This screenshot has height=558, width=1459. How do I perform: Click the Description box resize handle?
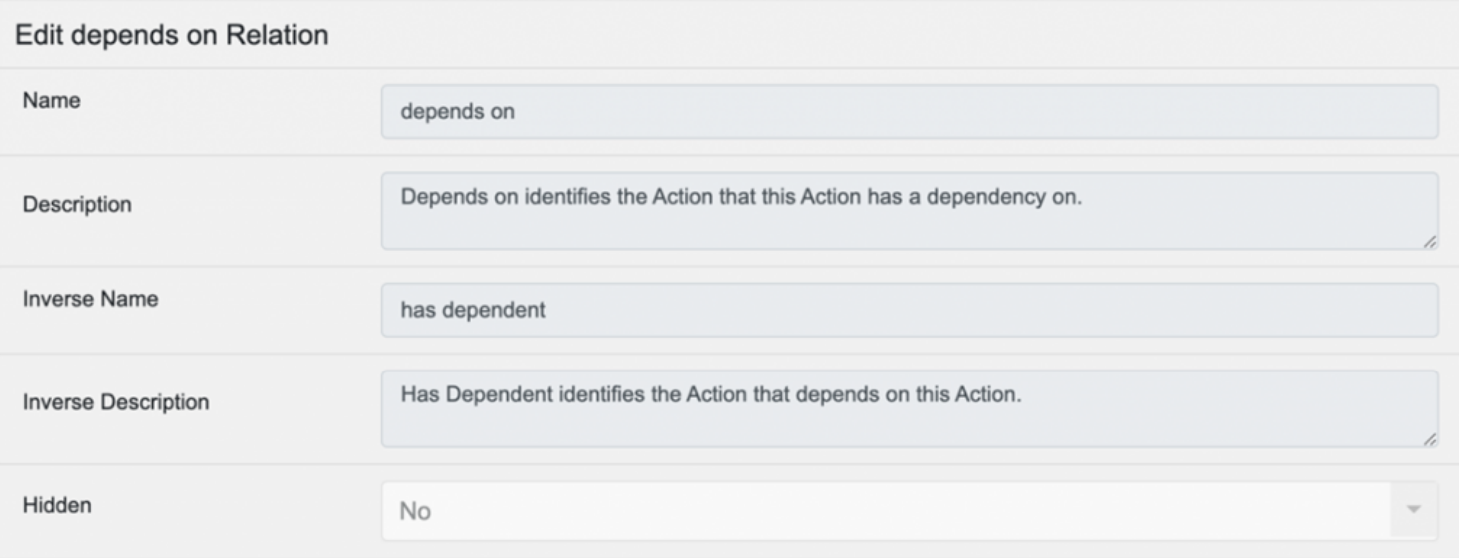pos(1431,242)
